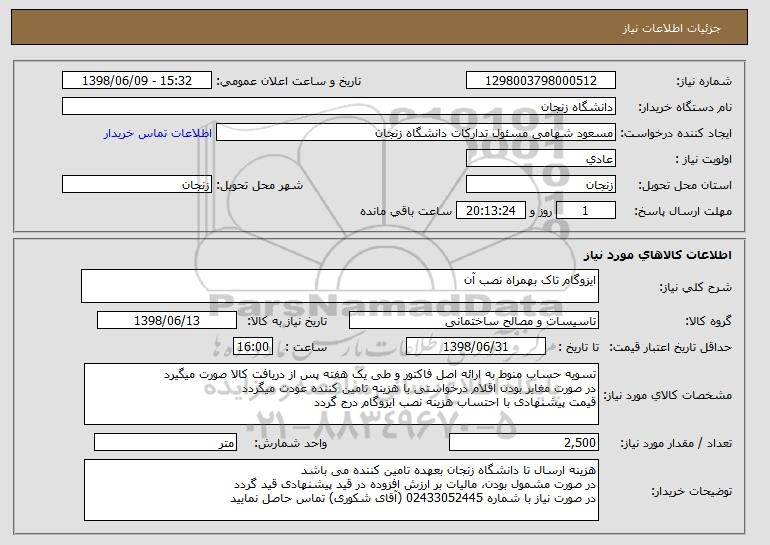Select the label اولویت نیاز
Image resolution: width=770 pixels, height=545 pixels.
click(x=704, y=159)
